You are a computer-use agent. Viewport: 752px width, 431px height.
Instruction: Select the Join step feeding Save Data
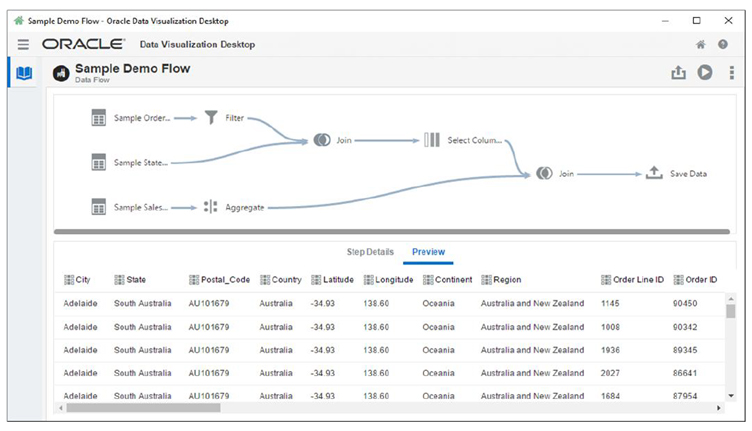pos(544,174)
